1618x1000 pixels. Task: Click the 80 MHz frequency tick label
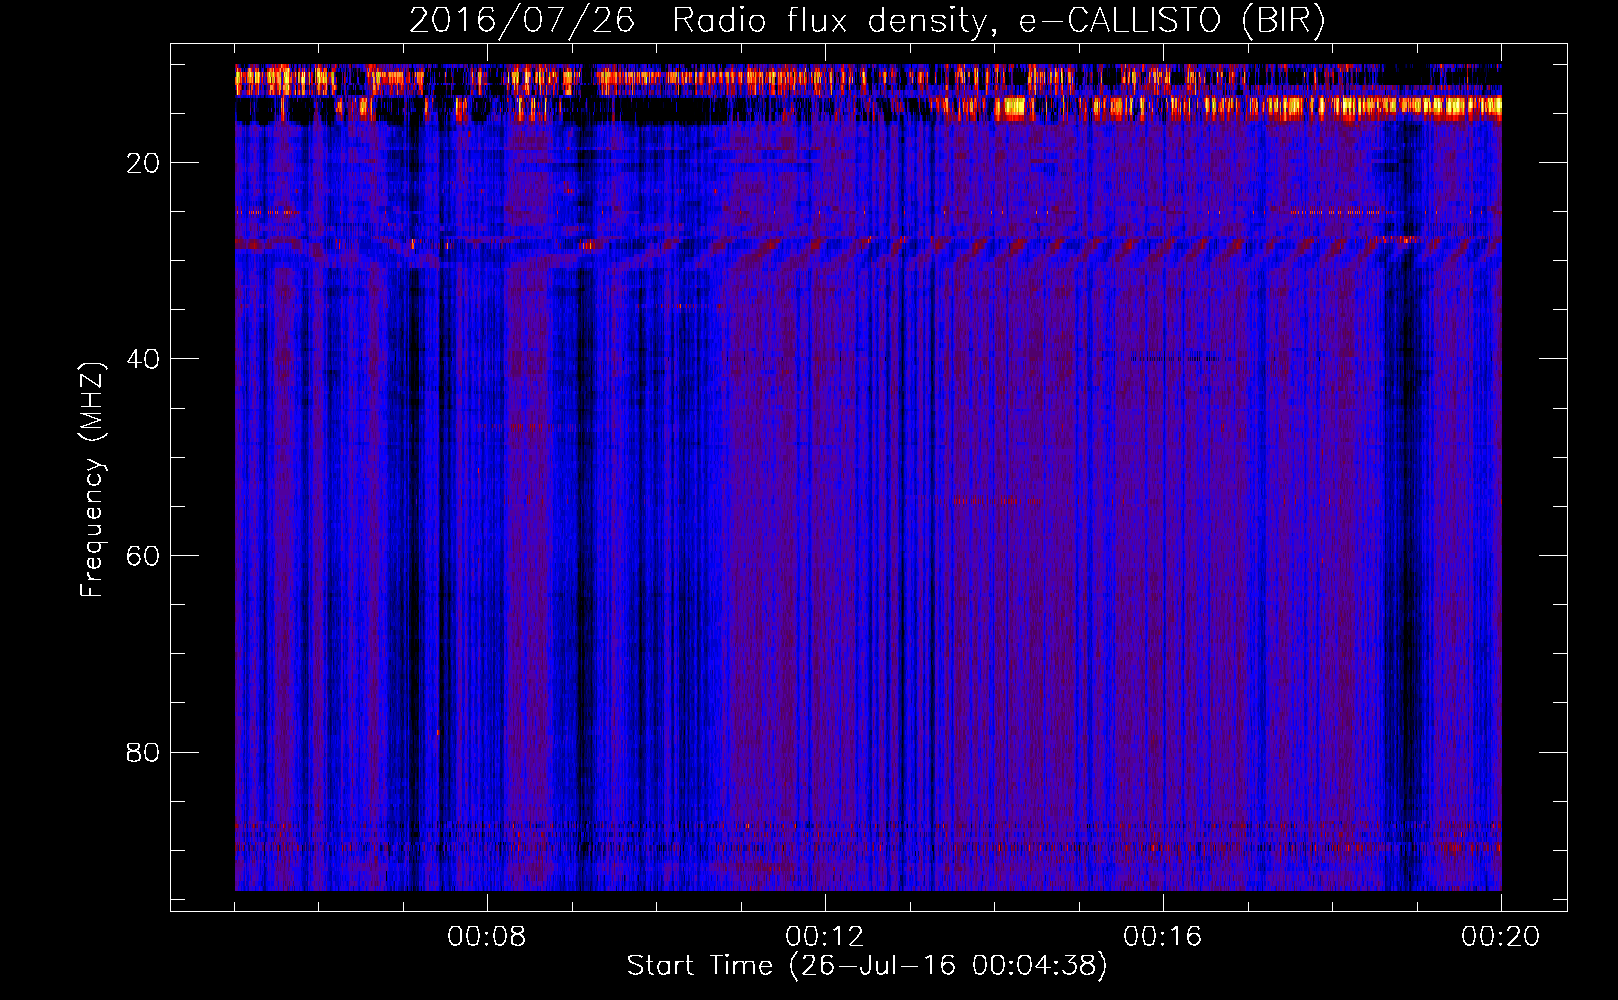point(143,752)
